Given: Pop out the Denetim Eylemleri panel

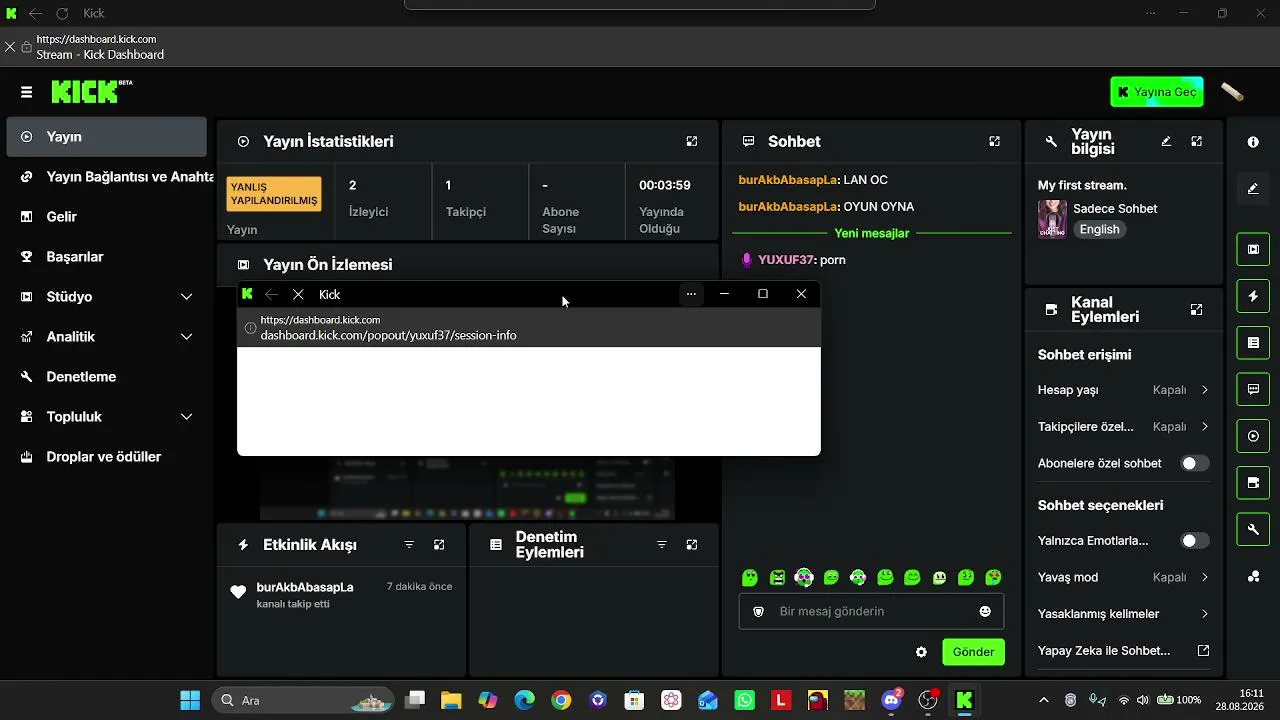Looking at the screenshot, I should point(692,545).
